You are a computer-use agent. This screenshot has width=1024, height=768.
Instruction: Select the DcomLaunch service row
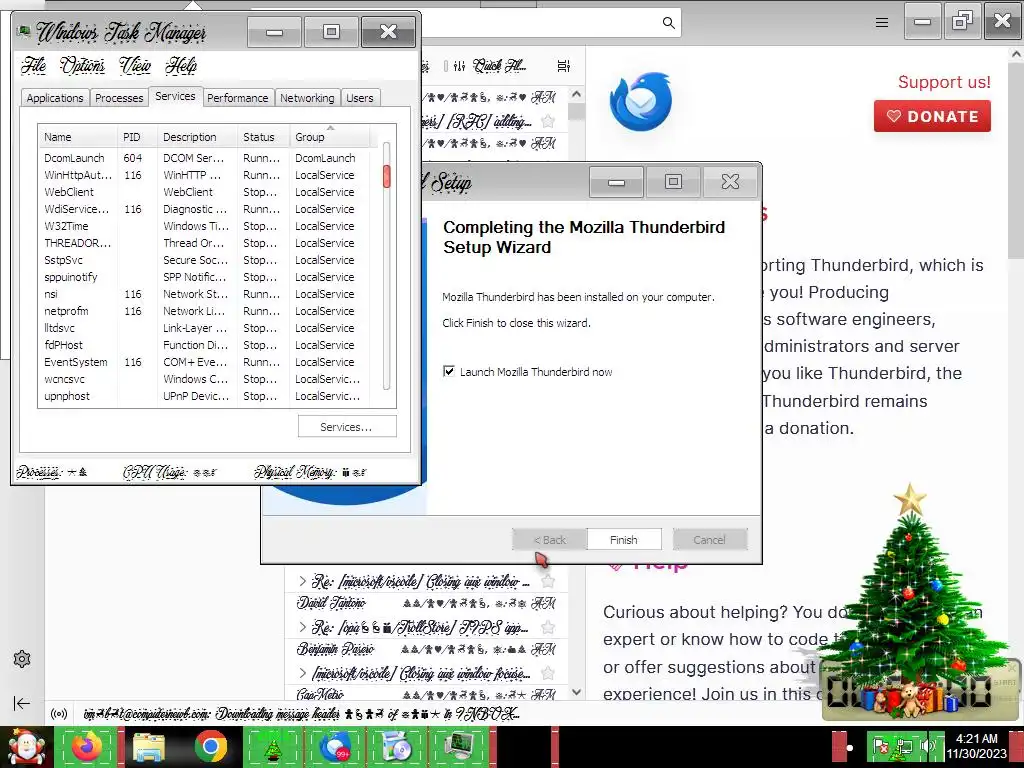tap(204, 158)
